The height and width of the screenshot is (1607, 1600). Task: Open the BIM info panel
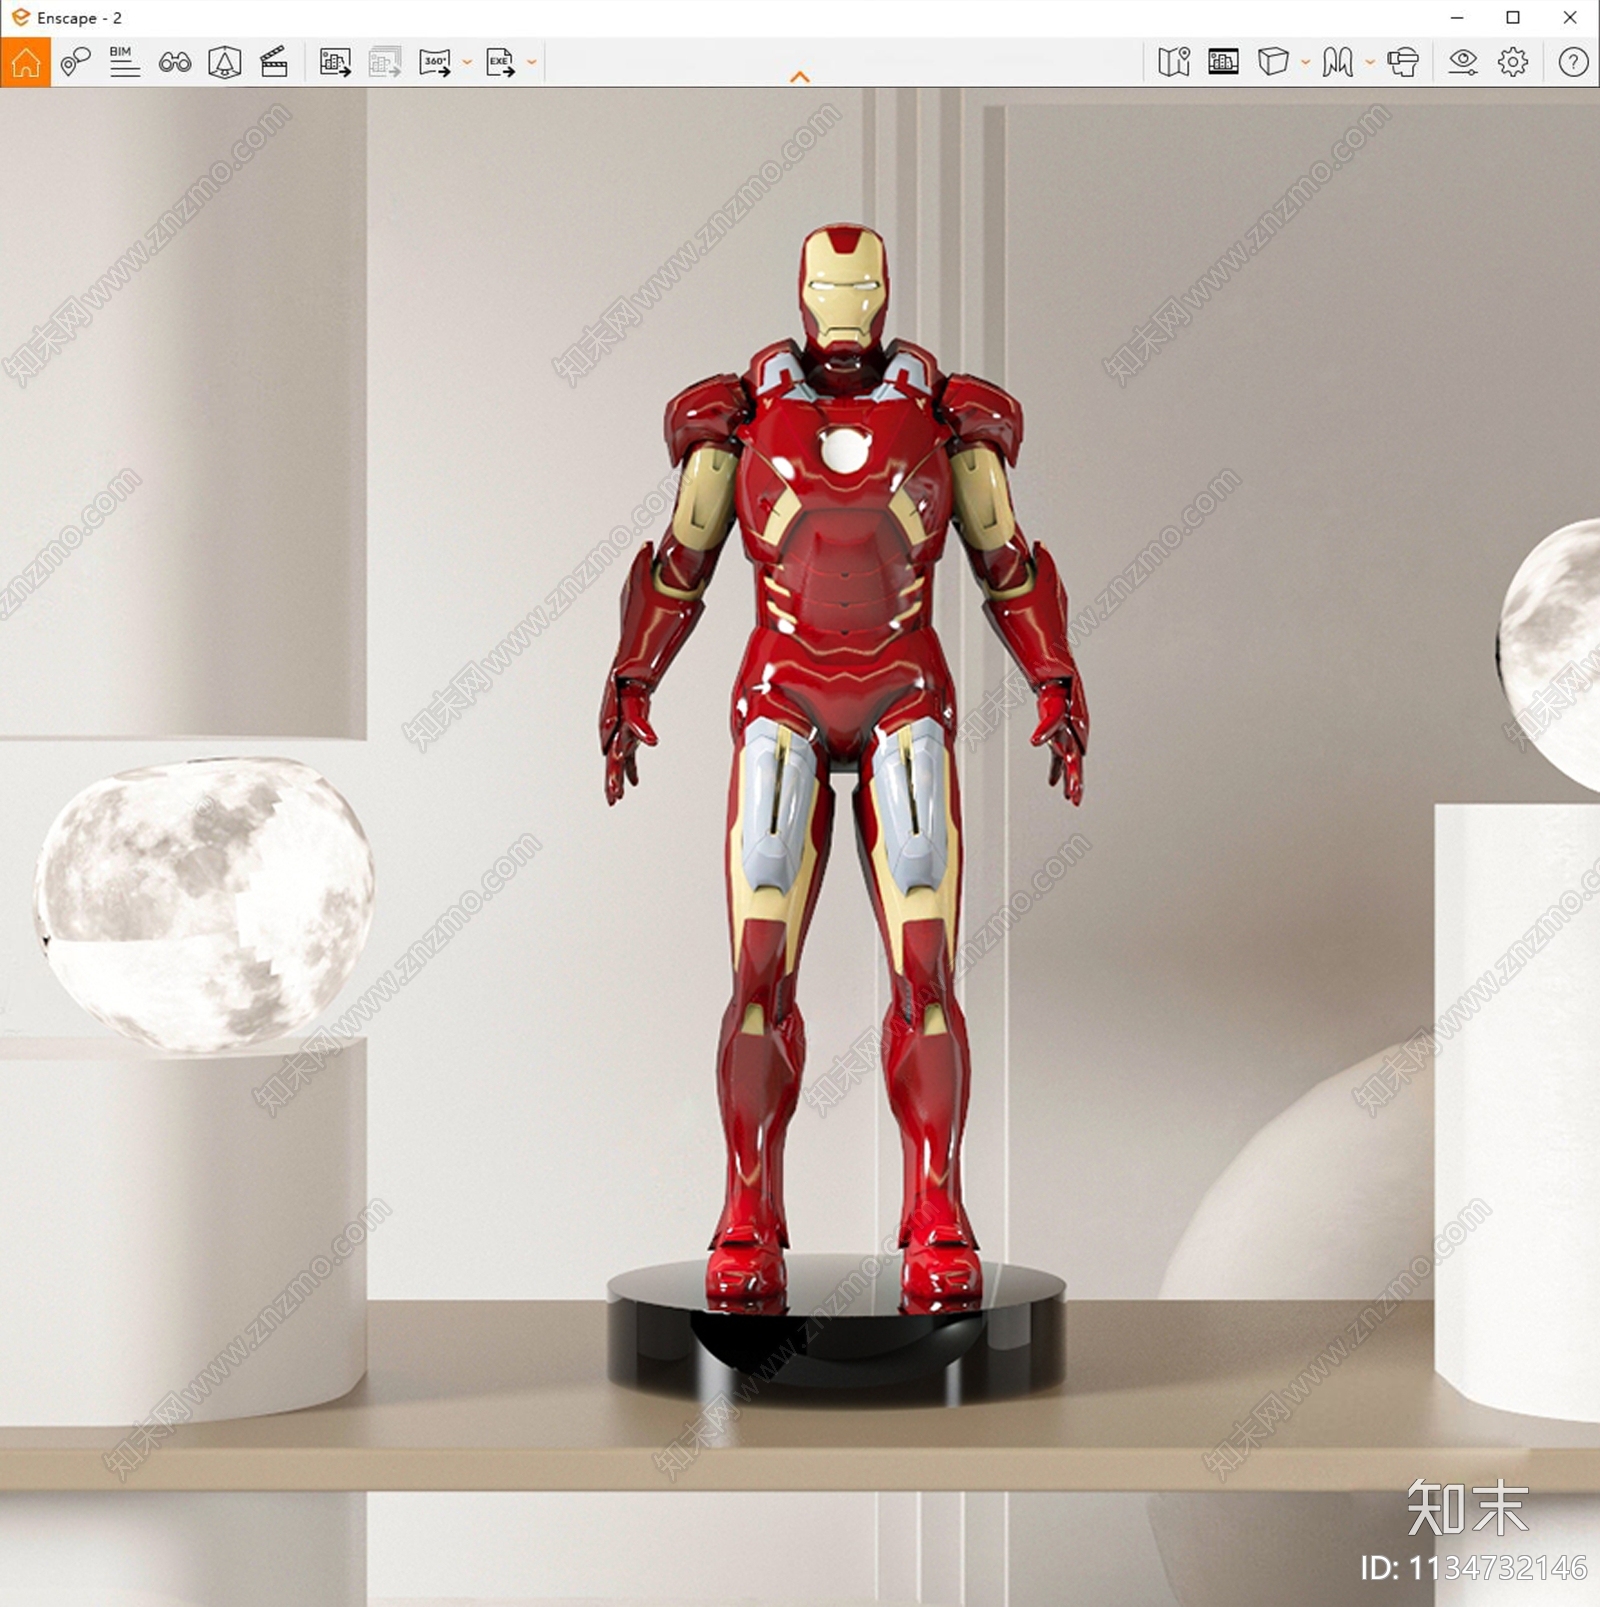tap(124, 62)
